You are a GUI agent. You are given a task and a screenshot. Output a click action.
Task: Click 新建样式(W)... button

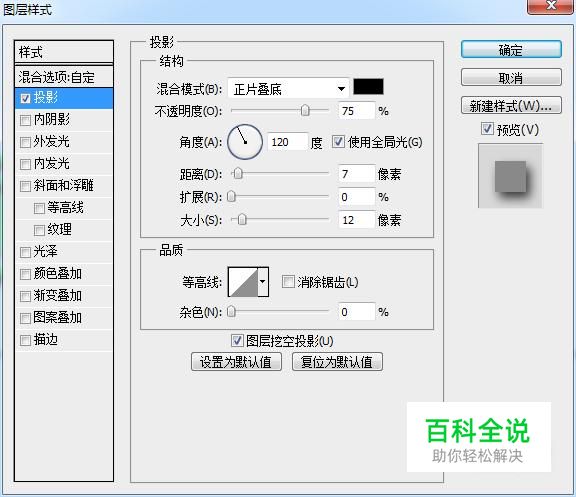click(x=511, y=106)
